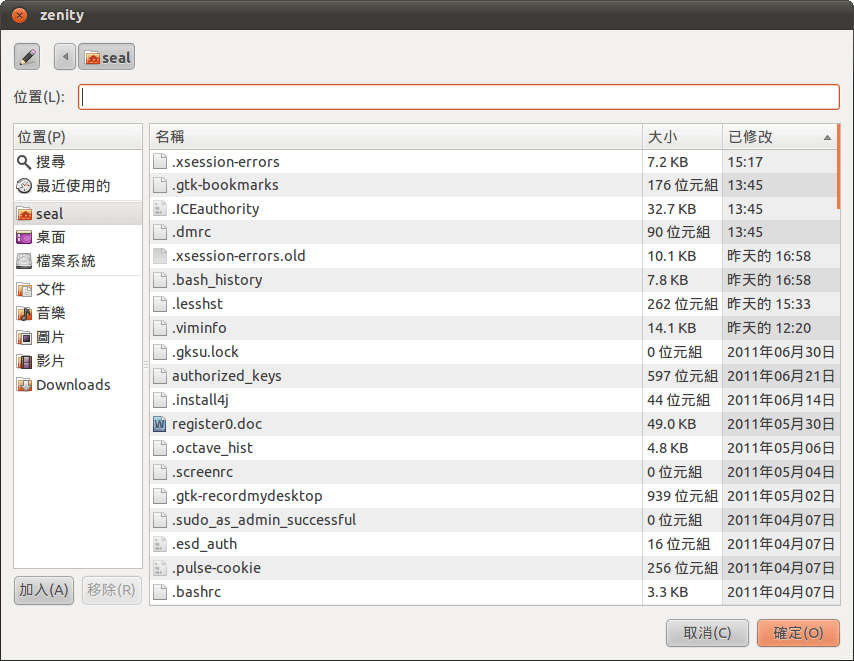Screen dimensions: 854x661
Task: Select seal home folder in sidebar
Action: tap(49, 213)
